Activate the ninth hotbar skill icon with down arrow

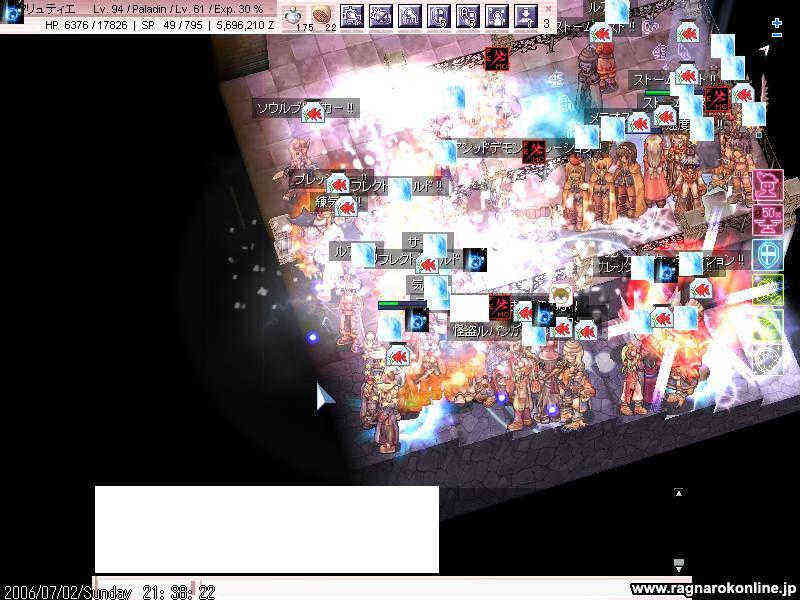pyautogui.click(x=526, y=16)
